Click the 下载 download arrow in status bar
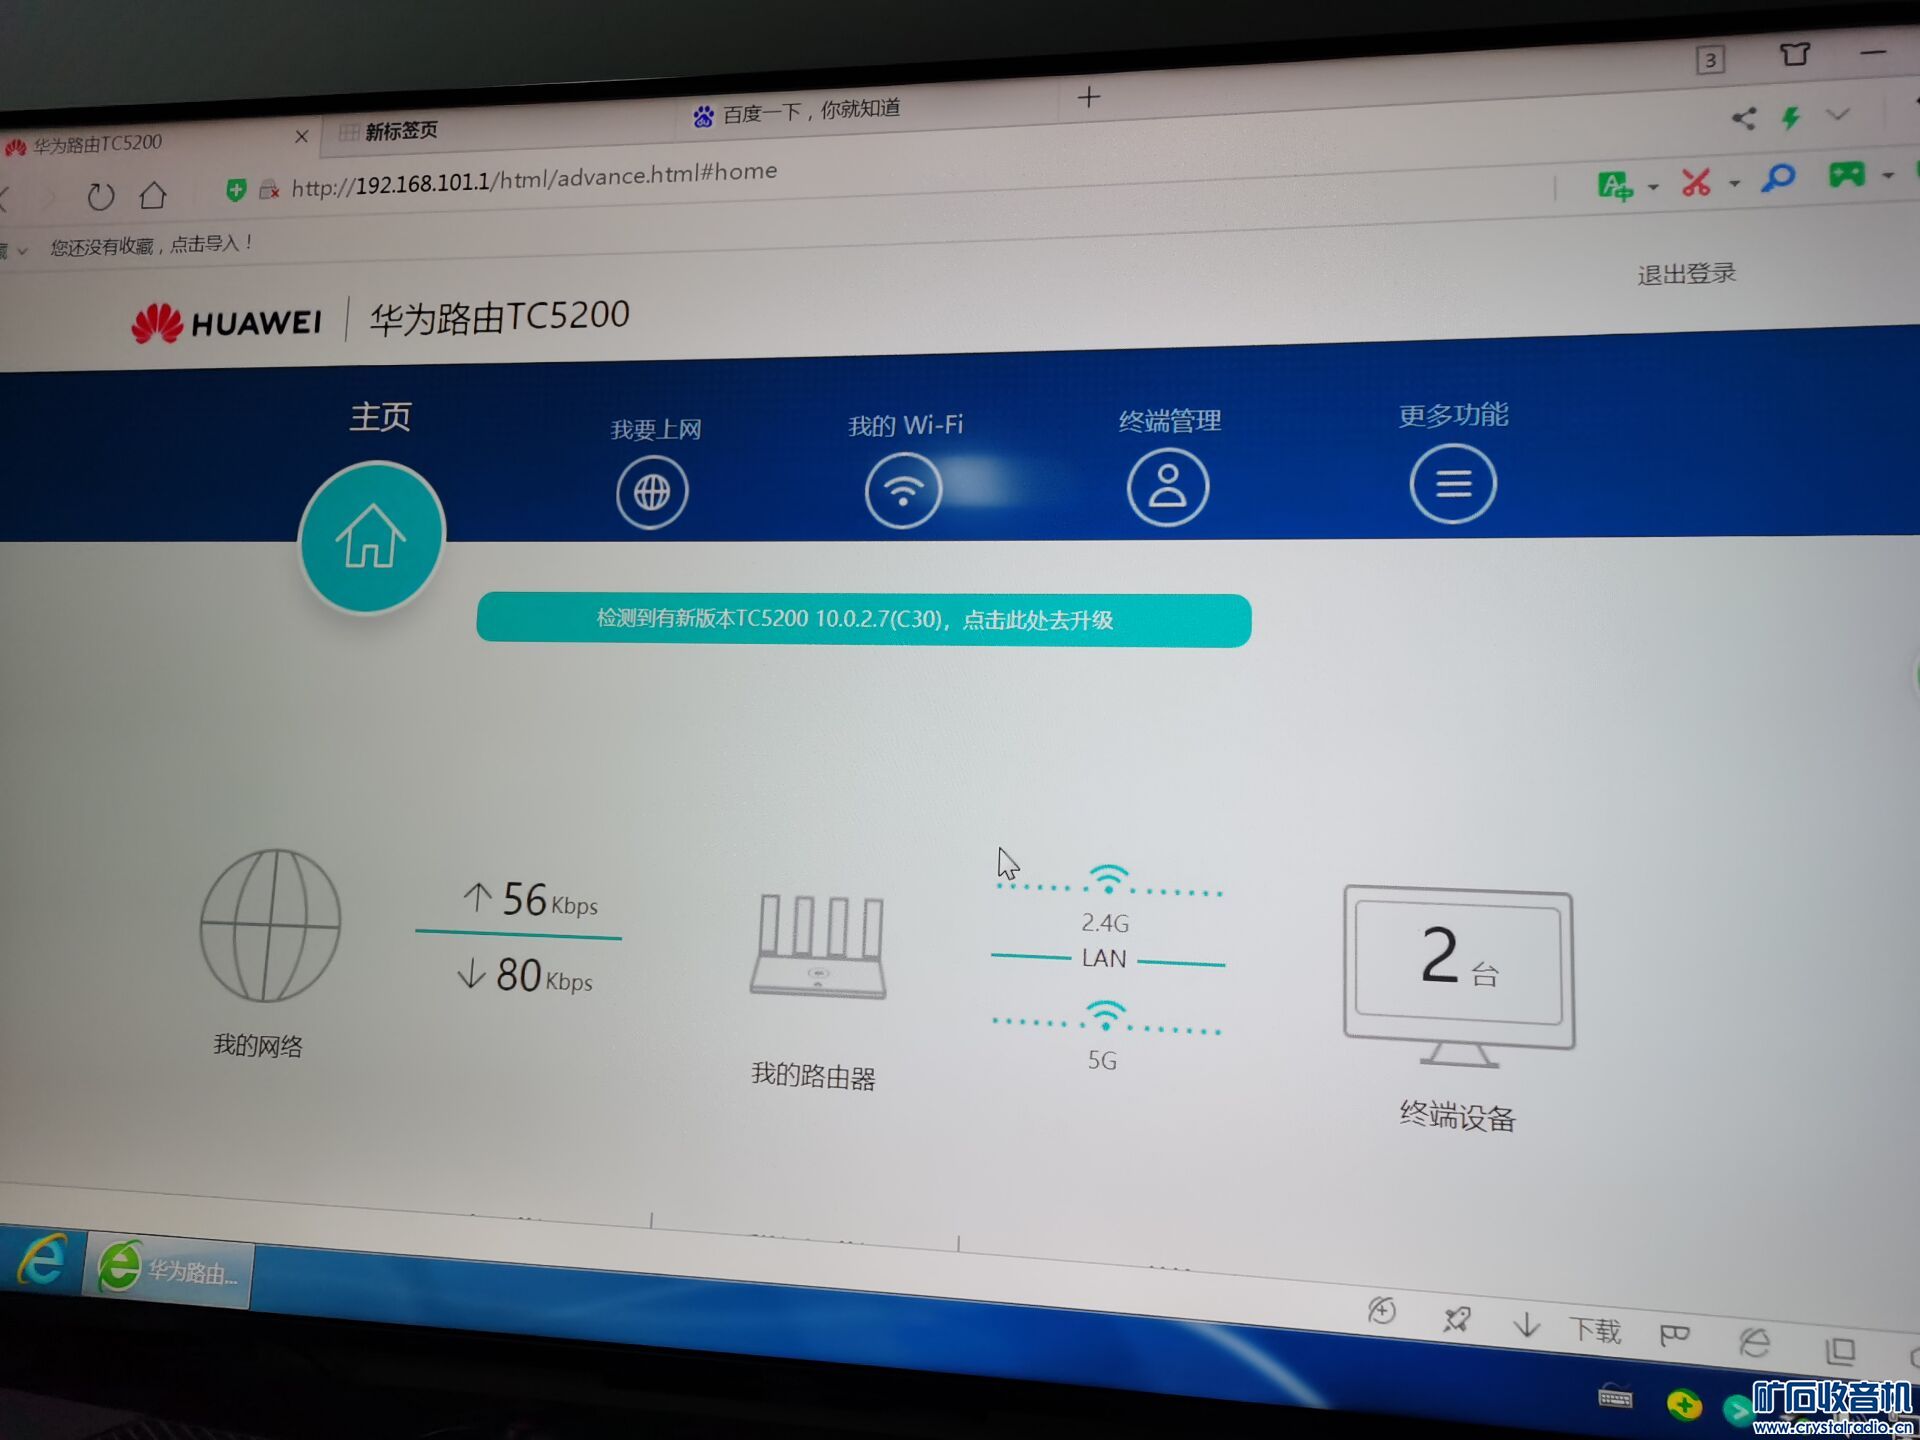 [1526, 1325]
